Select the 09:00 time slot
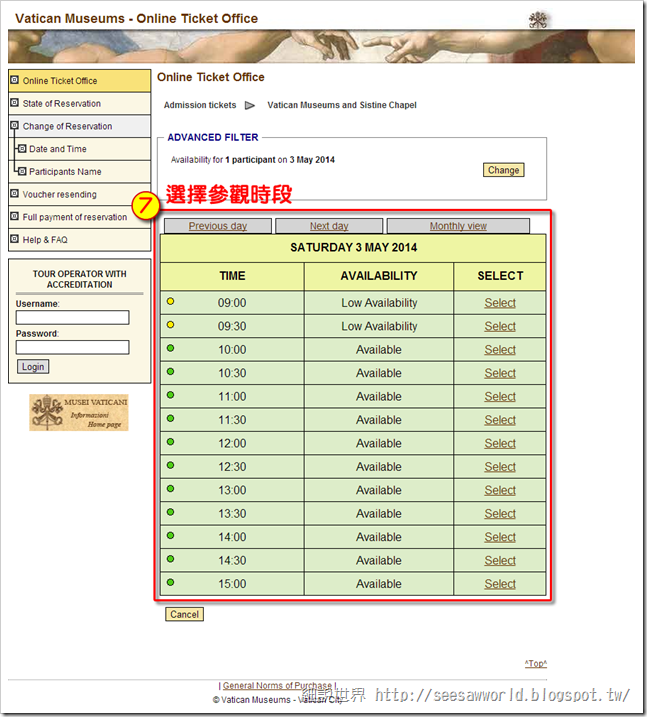Viewport: 647px width, 717px height. [500, 303]
